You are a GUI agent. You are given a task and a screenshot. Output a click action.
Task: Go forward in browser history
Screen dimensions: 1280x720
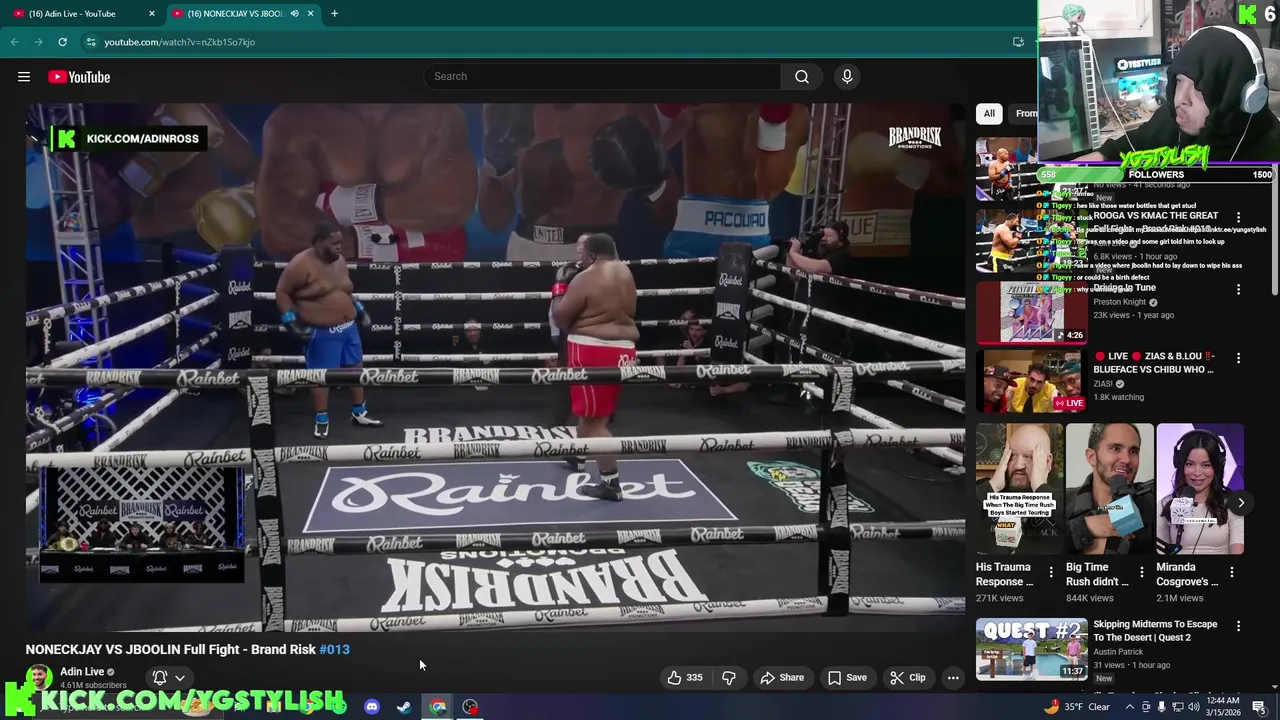tap(38, 42)
